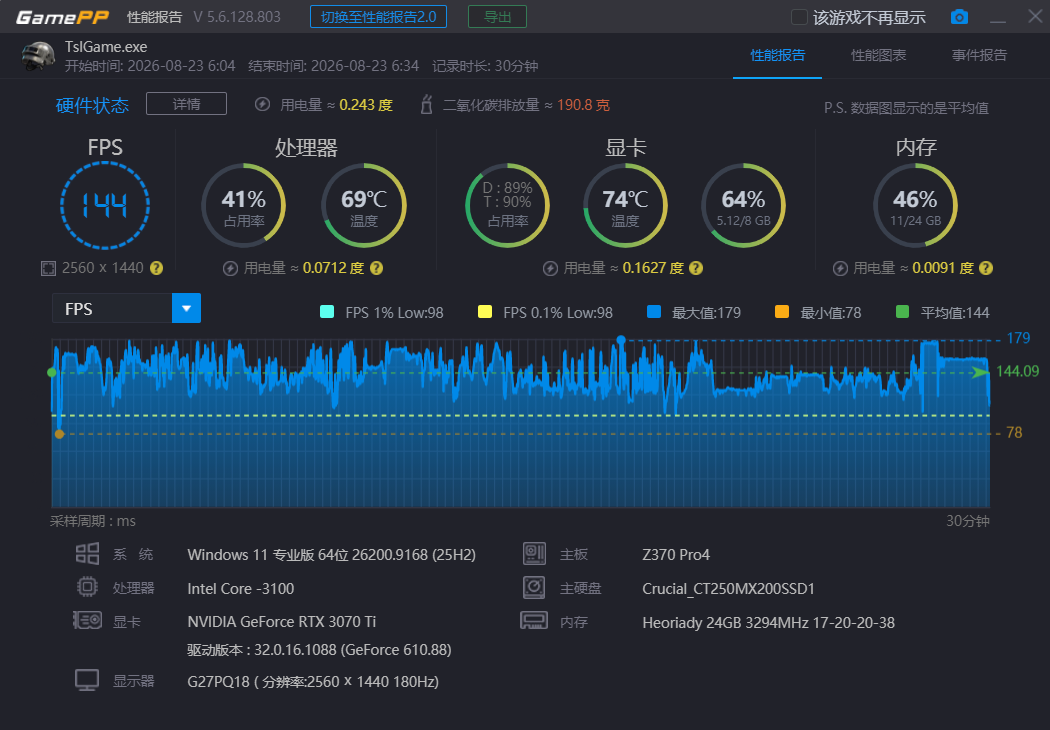This screenshot has height=730, width=1050.
Task: Click the monitor icon beside 显示器 row
Action: tap(87, 680)
